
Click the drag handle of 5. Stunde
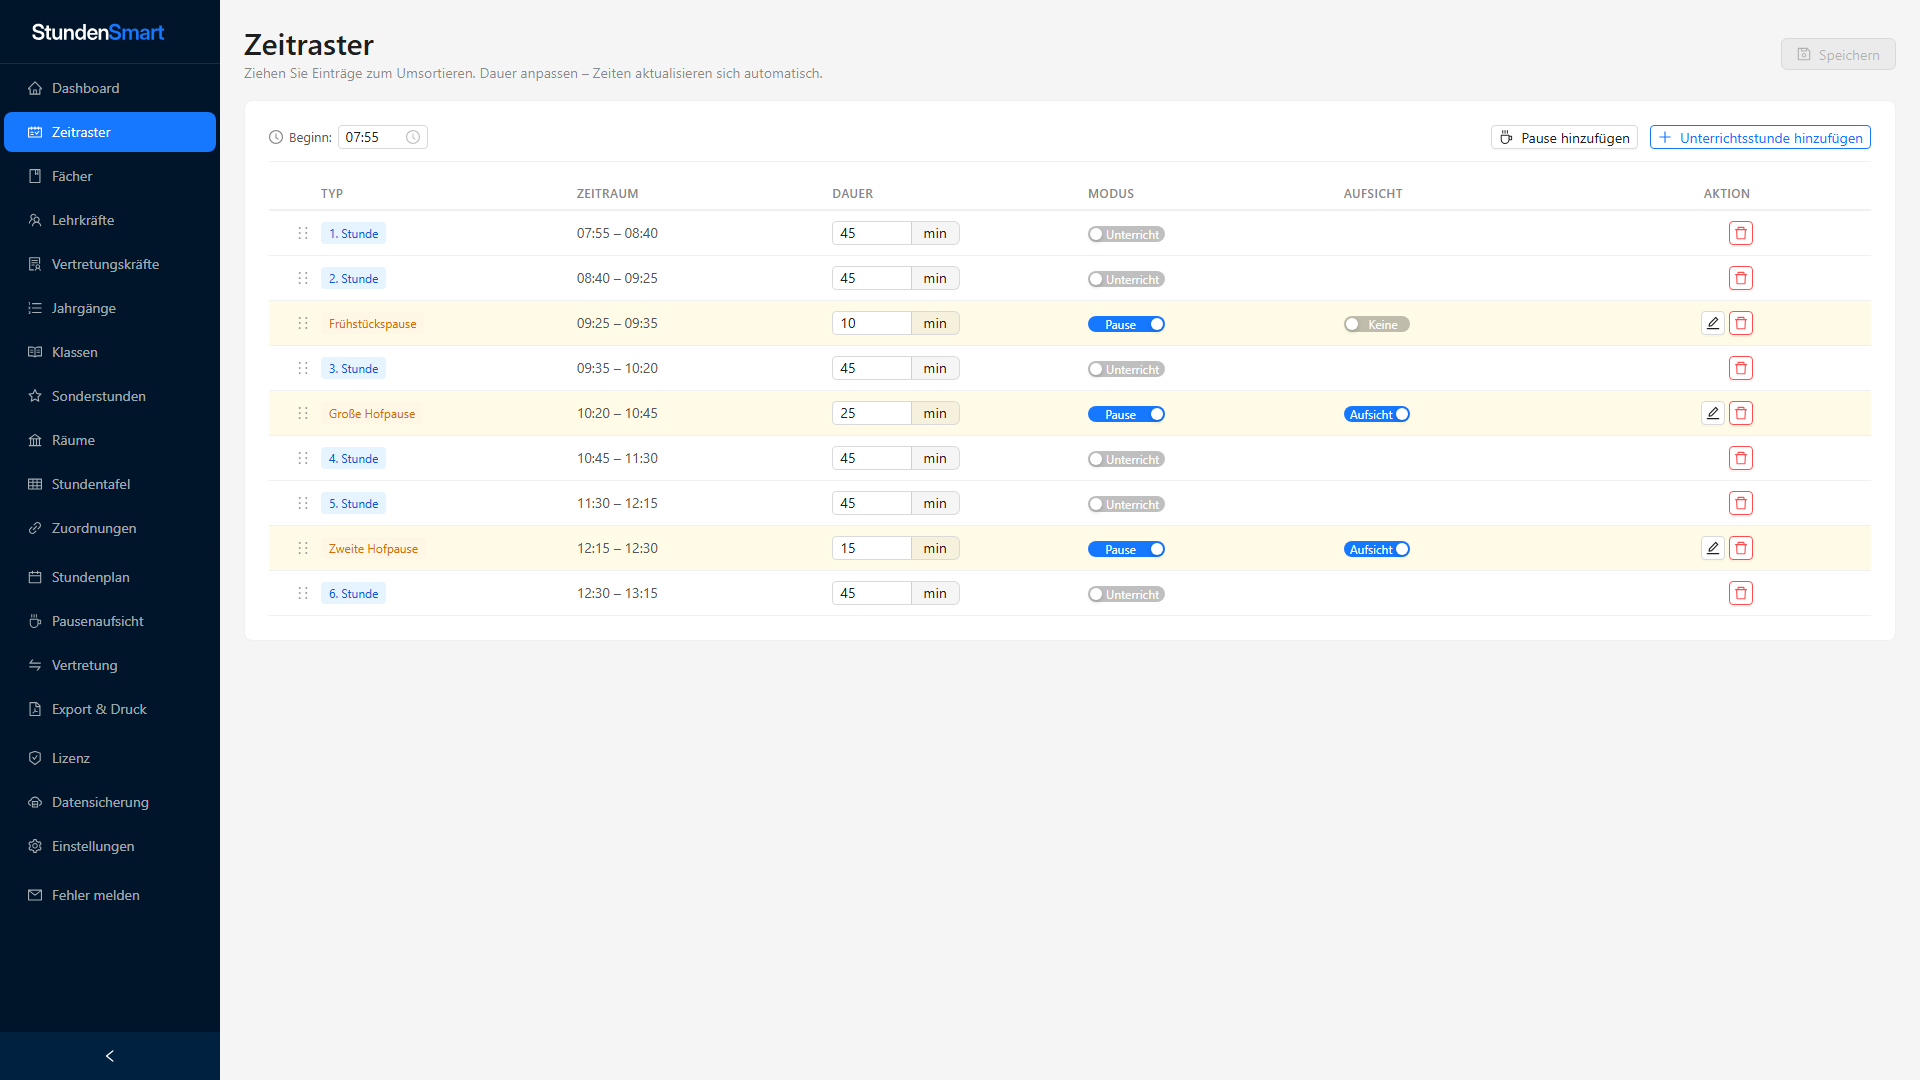click(303, 503)
